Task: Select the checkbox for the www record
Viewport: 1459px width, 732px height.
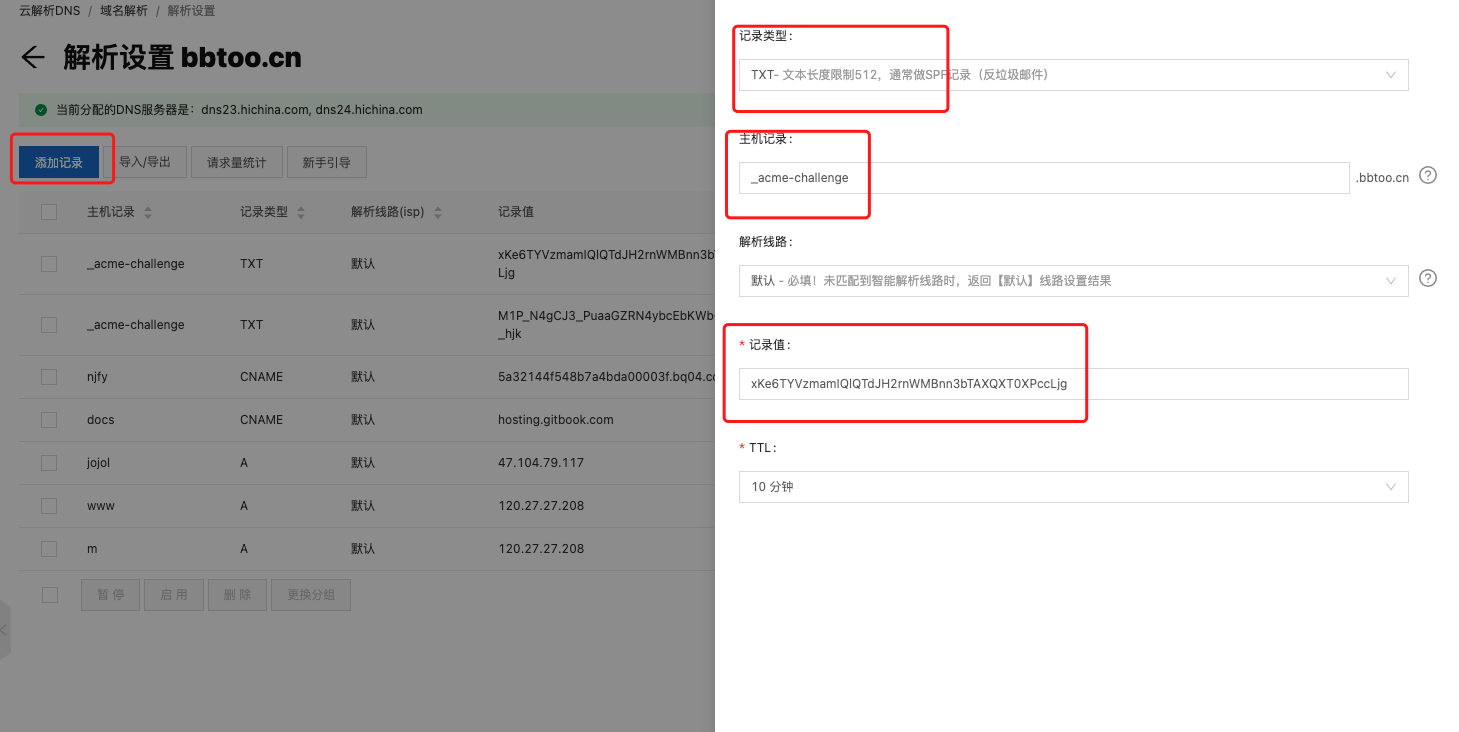Action: (x=49, y=506)
